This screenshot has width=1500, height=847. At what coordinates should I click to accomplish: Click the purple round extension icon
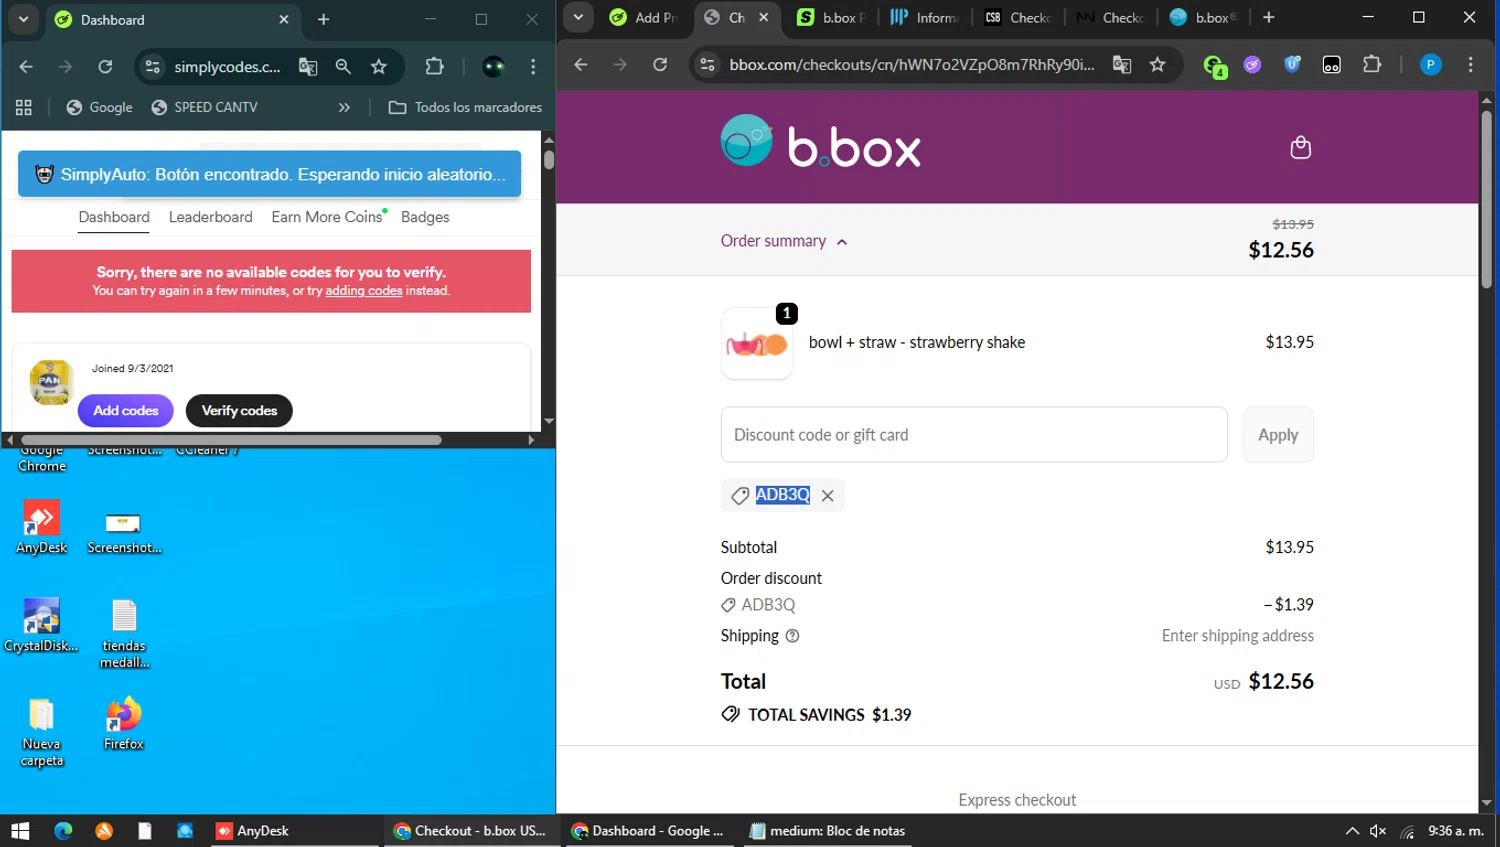[1252, 65]
